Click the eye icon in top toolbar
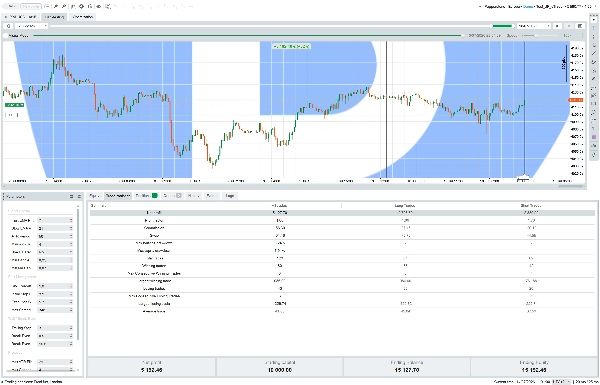The image size is (600, 385). [99, 7]
